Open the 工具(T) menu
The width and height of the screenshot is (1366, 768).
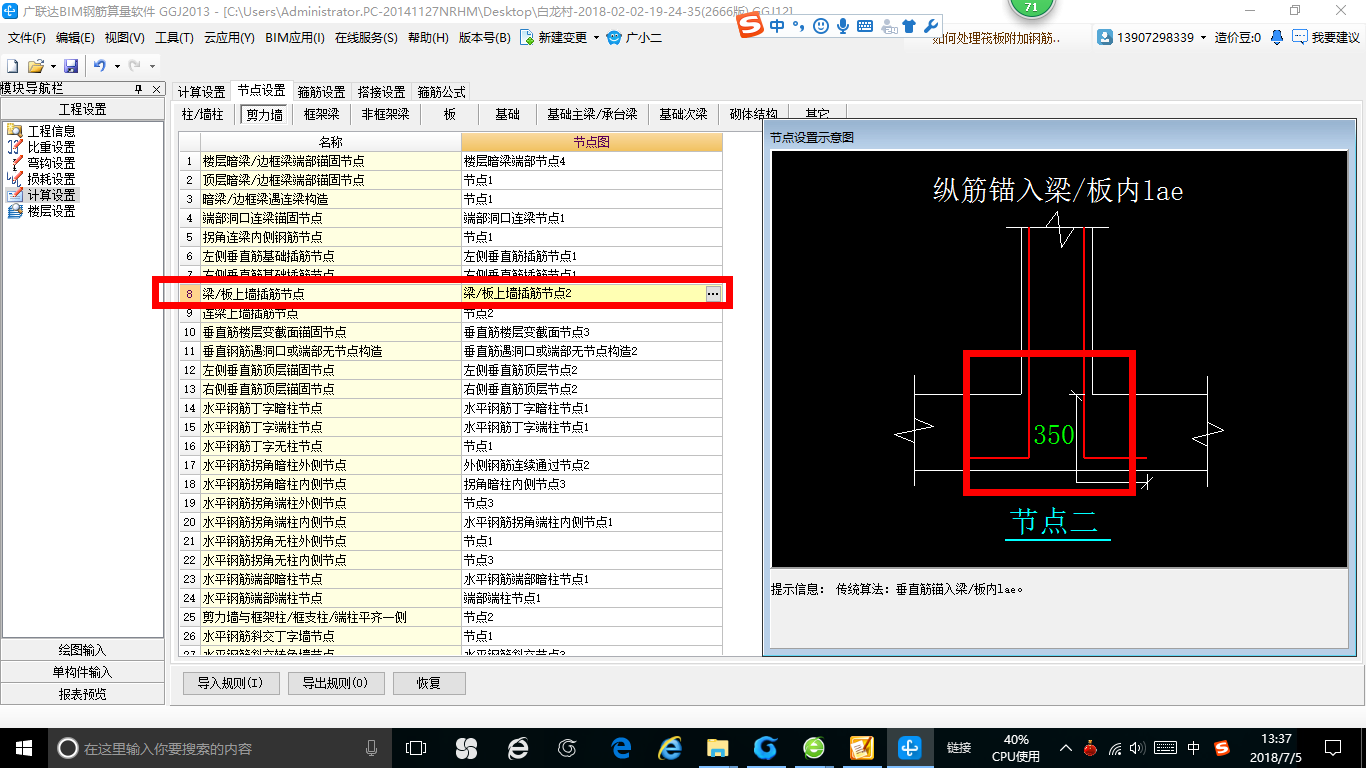coord(174,38)
